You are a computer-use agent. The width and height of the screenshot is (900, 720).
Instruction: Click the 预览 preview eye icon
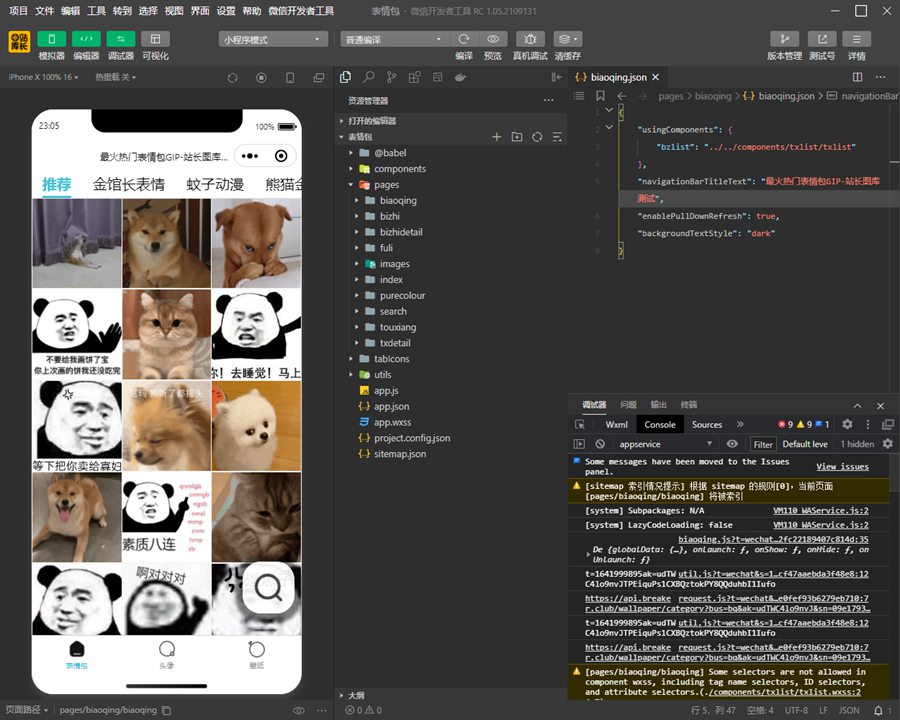[492, 39]
